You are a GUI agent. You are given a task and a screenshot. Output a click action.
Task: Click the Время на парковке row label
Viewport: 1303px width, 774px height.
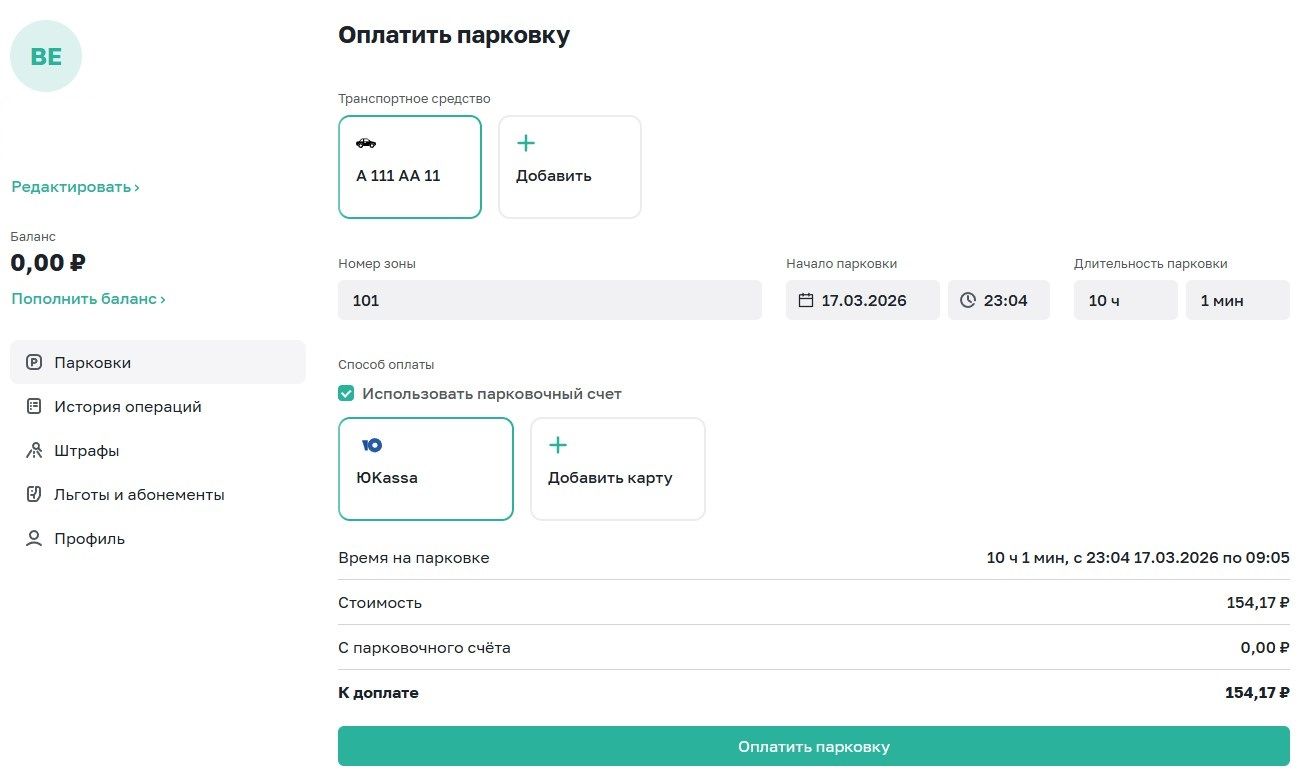coord(414,558)
